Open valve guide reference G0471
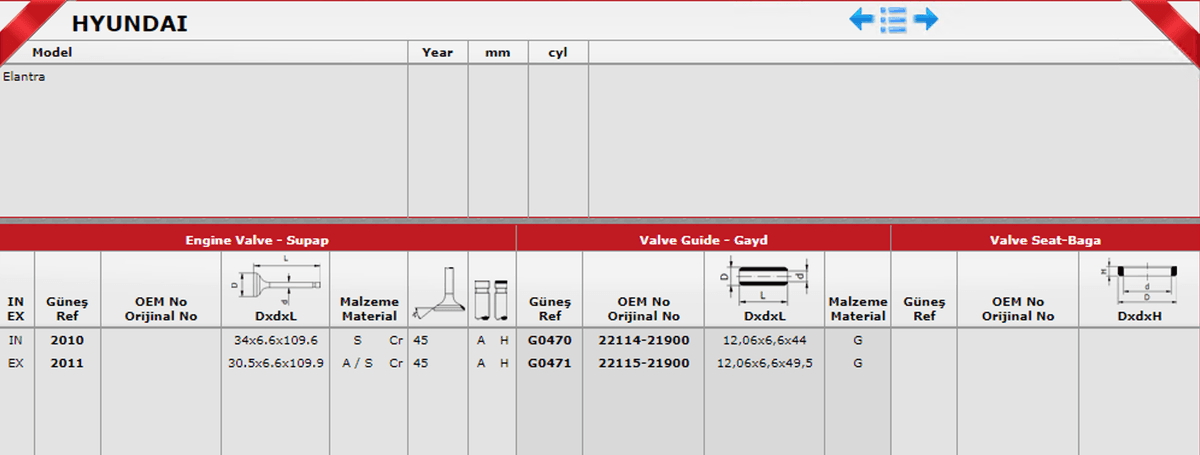Image resolution: width=1200 pixels, height=455 pixels. pos(549,363)
